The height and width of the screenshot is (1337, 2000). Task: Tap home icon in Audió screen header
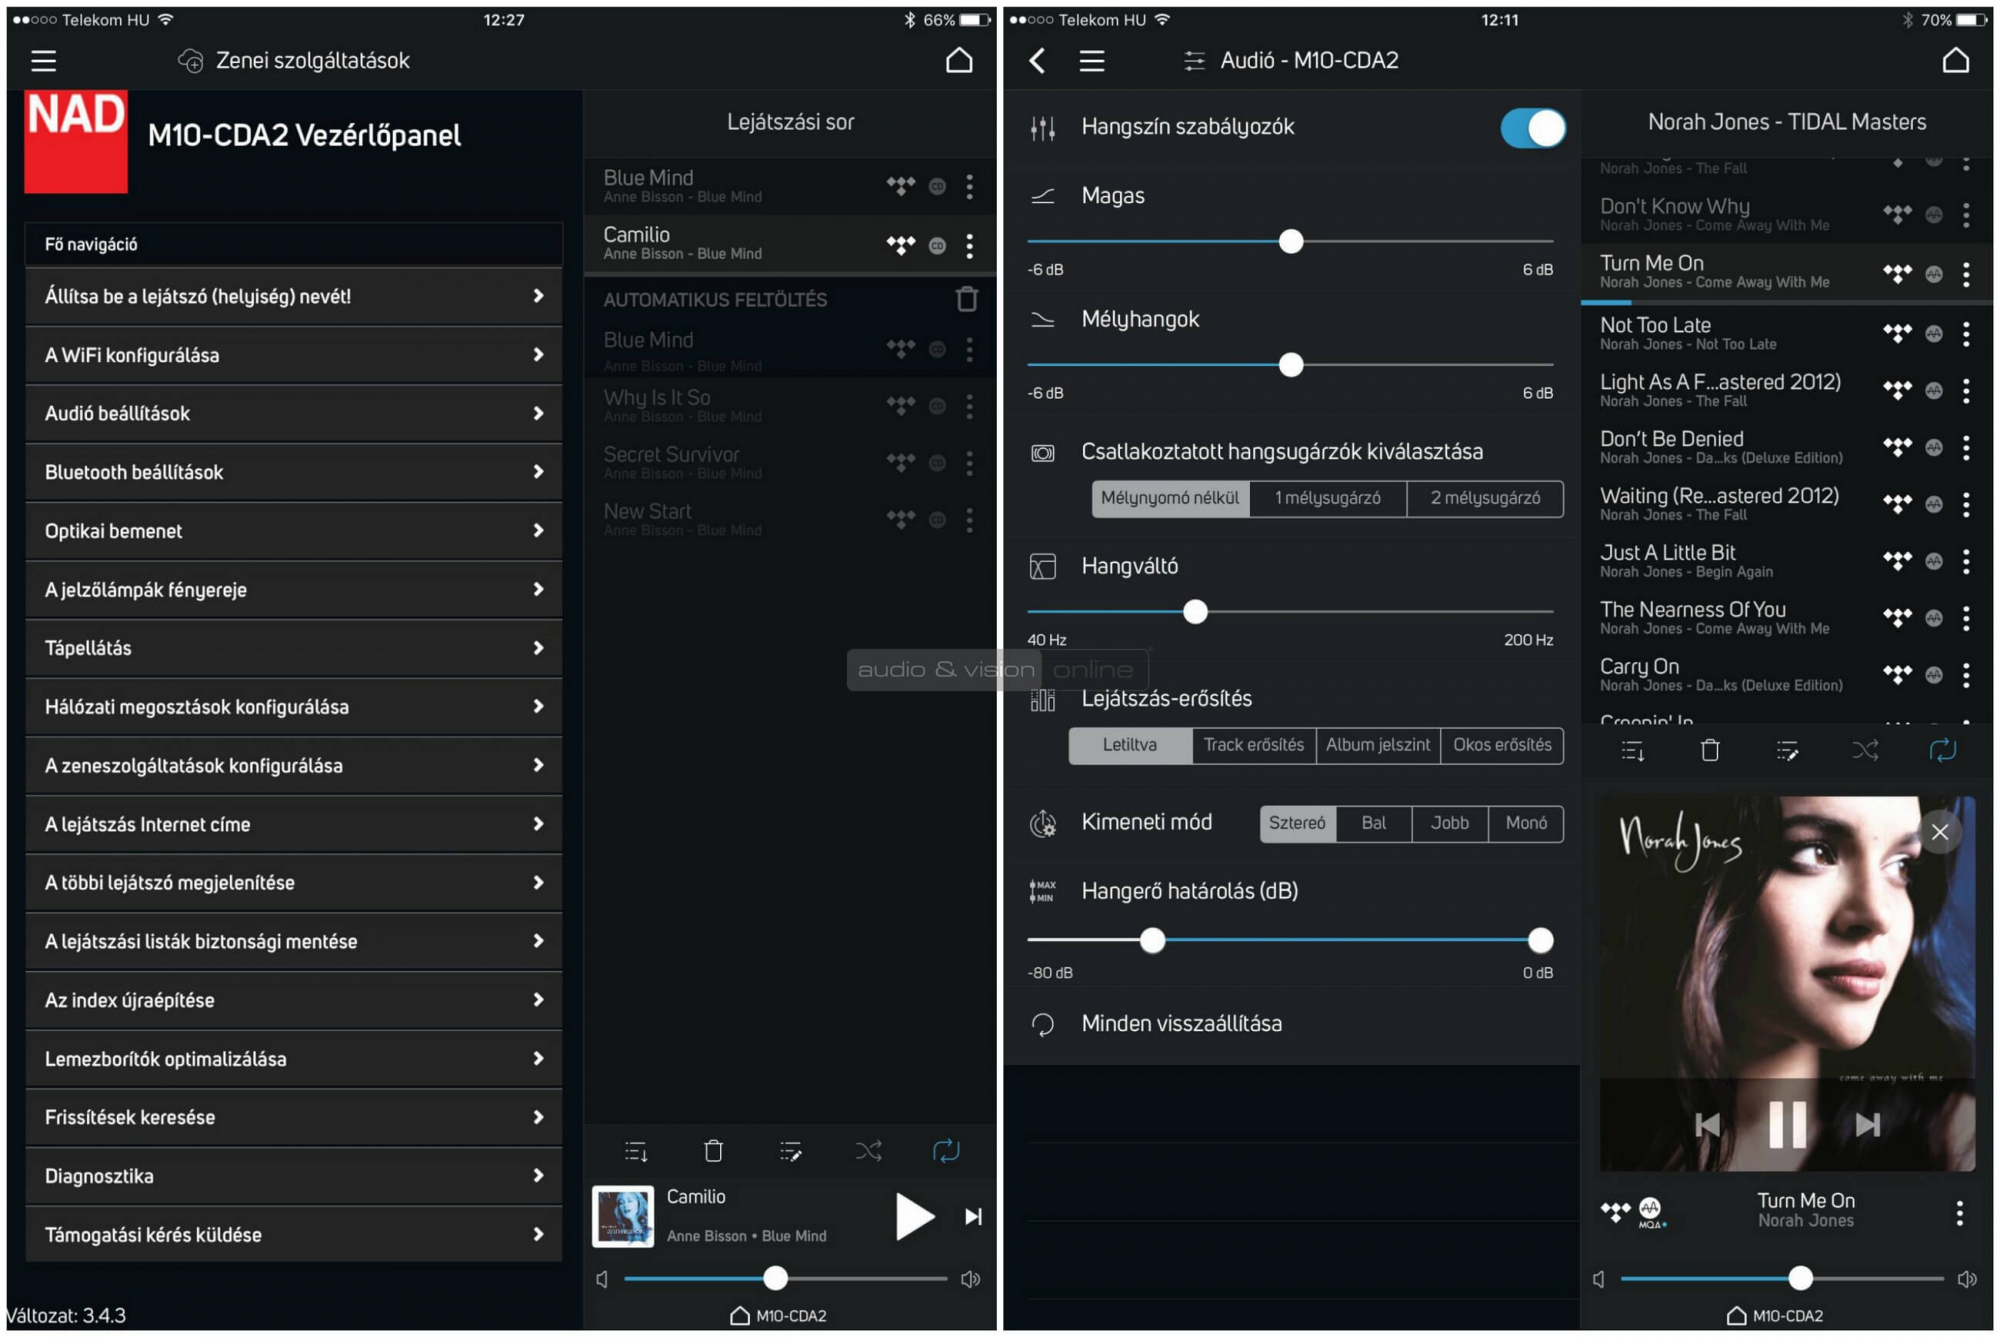pos(1956,61)
